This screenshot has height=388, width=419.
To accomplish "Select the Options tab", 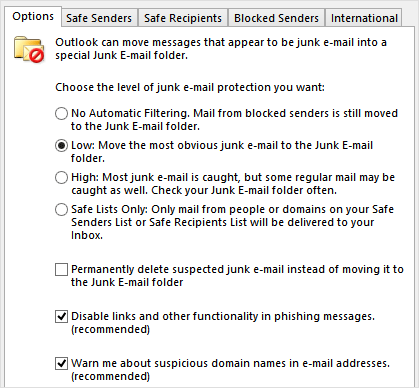I will 33,16.
